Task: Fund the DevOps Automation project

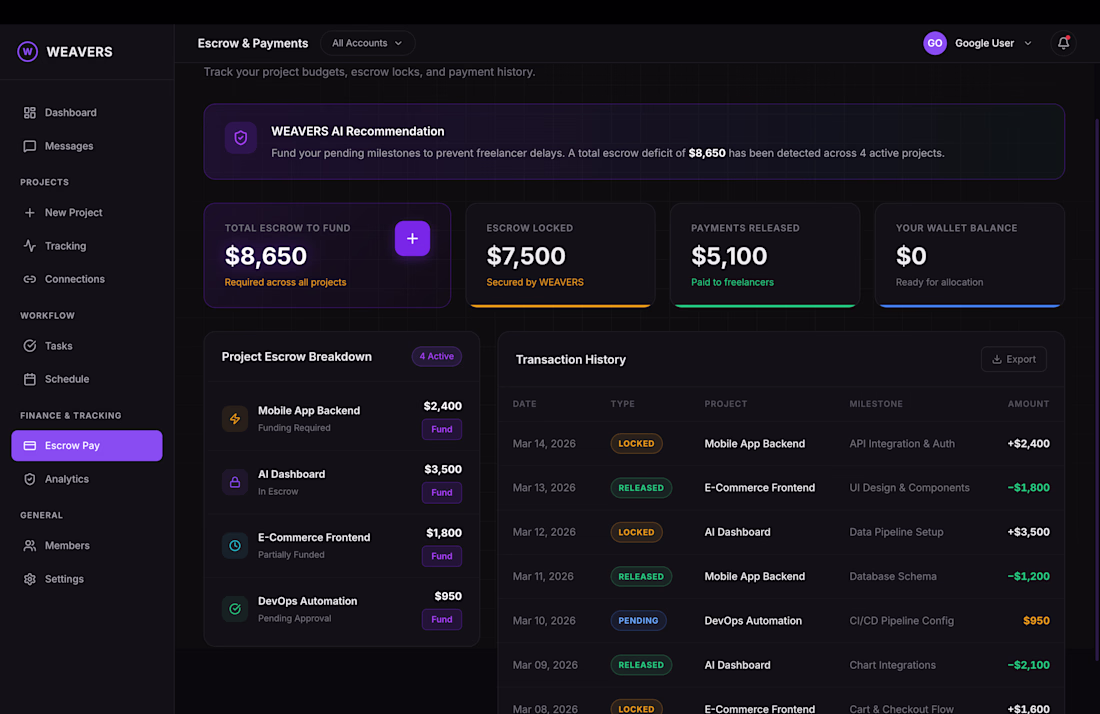Action: (x=441, y=619)
